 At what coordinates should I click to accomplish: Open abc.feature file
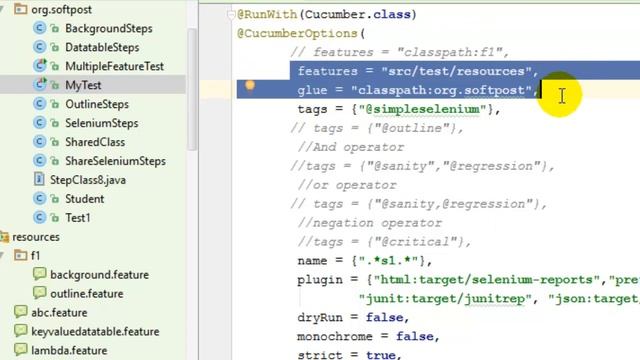coord(59,313)
